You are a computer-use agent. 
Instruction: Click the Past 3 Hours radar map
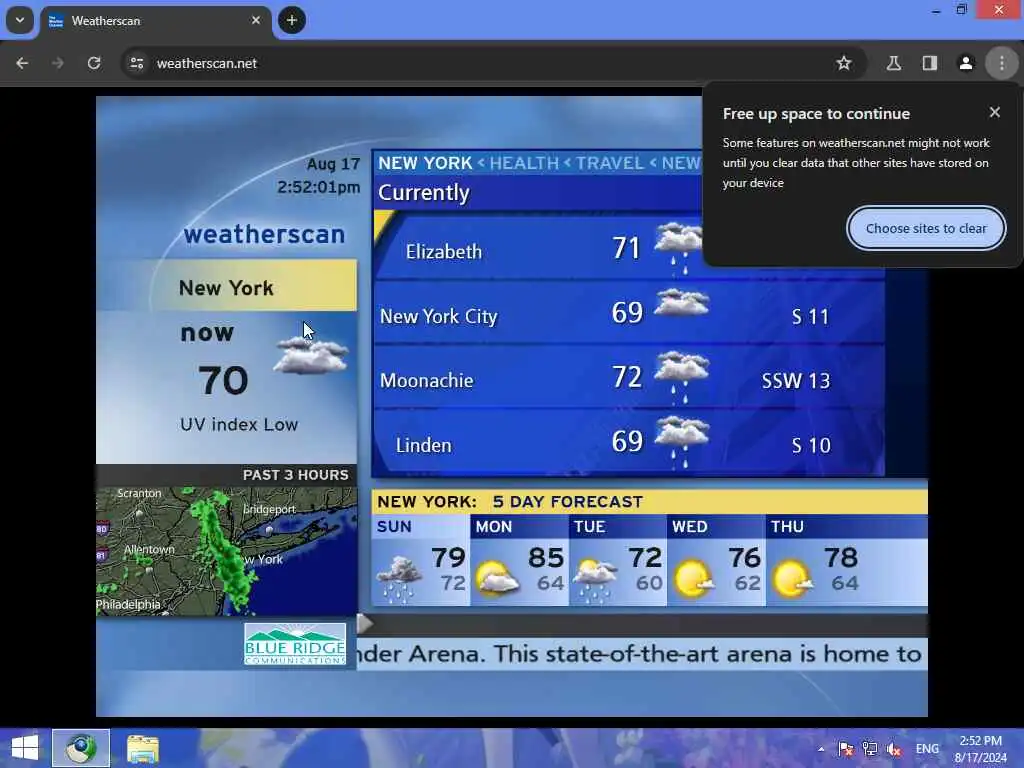click(227, 551)
